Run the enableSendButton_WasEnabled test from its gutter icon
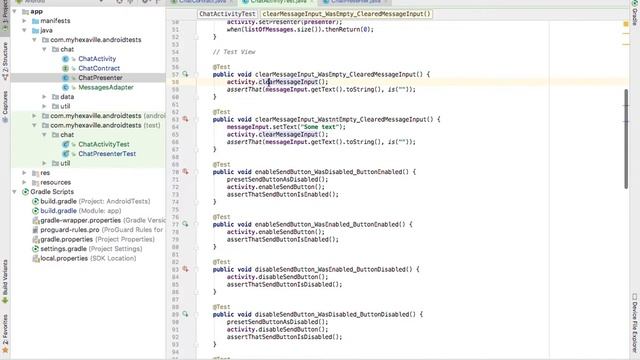The width and height of the screenshot is (640, 360). [x=185, y=224]
